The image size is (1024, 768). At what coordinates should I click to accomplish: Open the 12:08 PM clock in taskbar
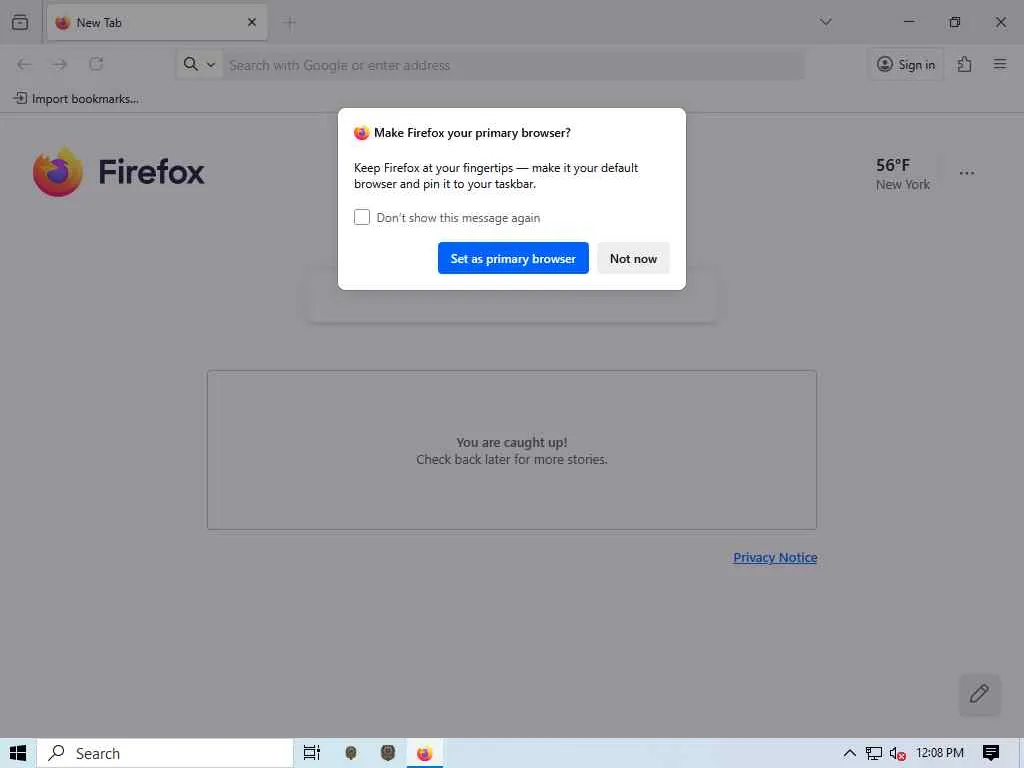[940, 753]
